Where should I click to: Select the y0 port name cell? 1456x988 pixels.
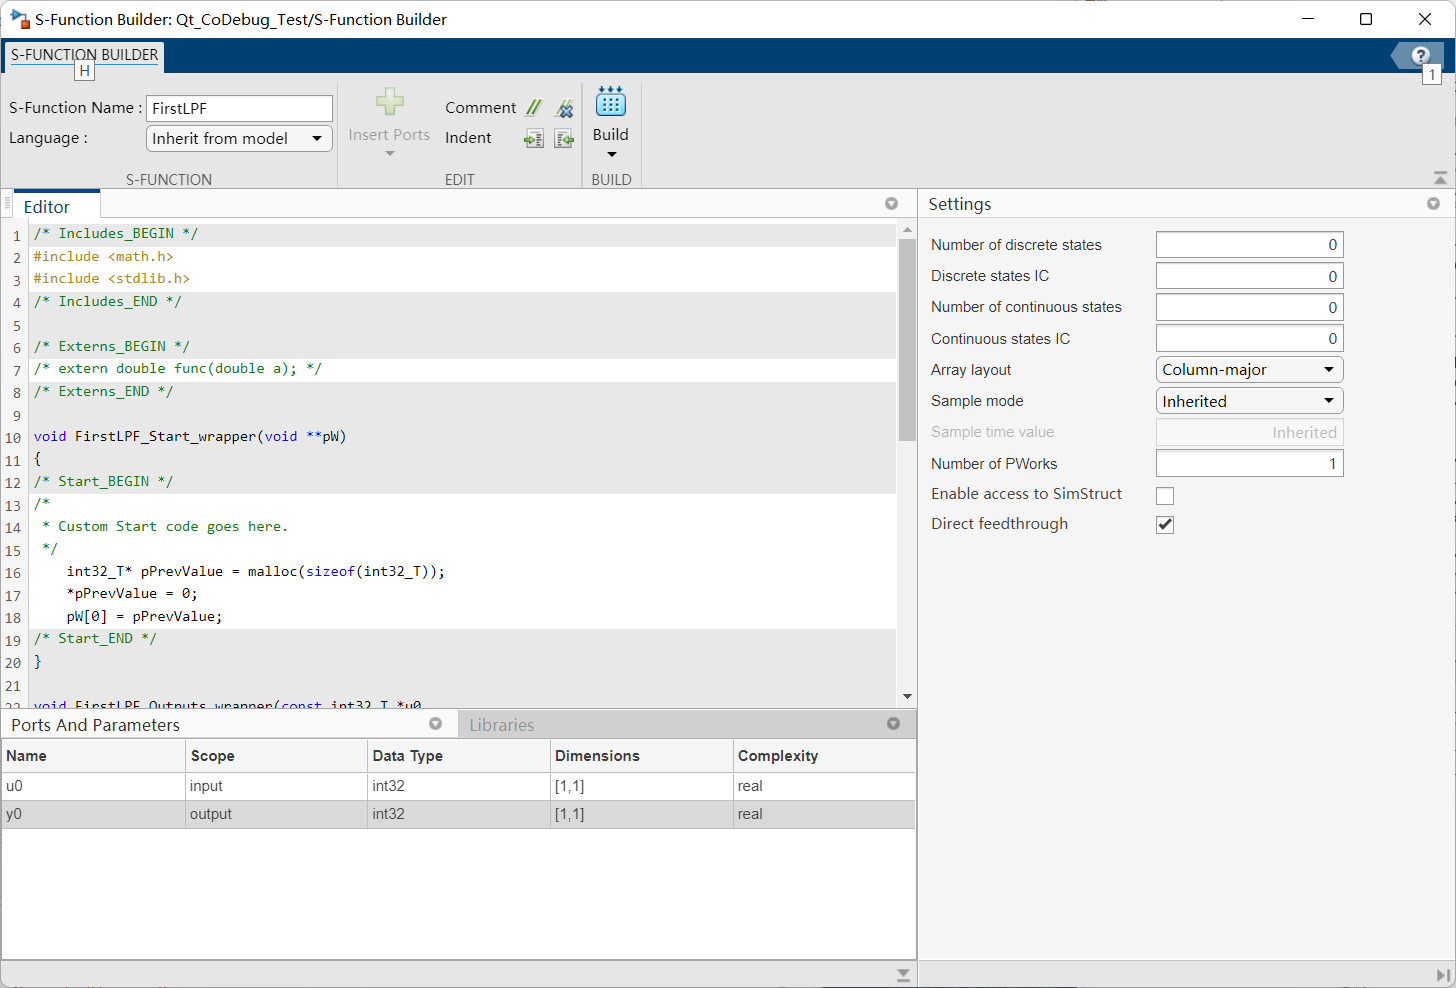tap(94, 814)
